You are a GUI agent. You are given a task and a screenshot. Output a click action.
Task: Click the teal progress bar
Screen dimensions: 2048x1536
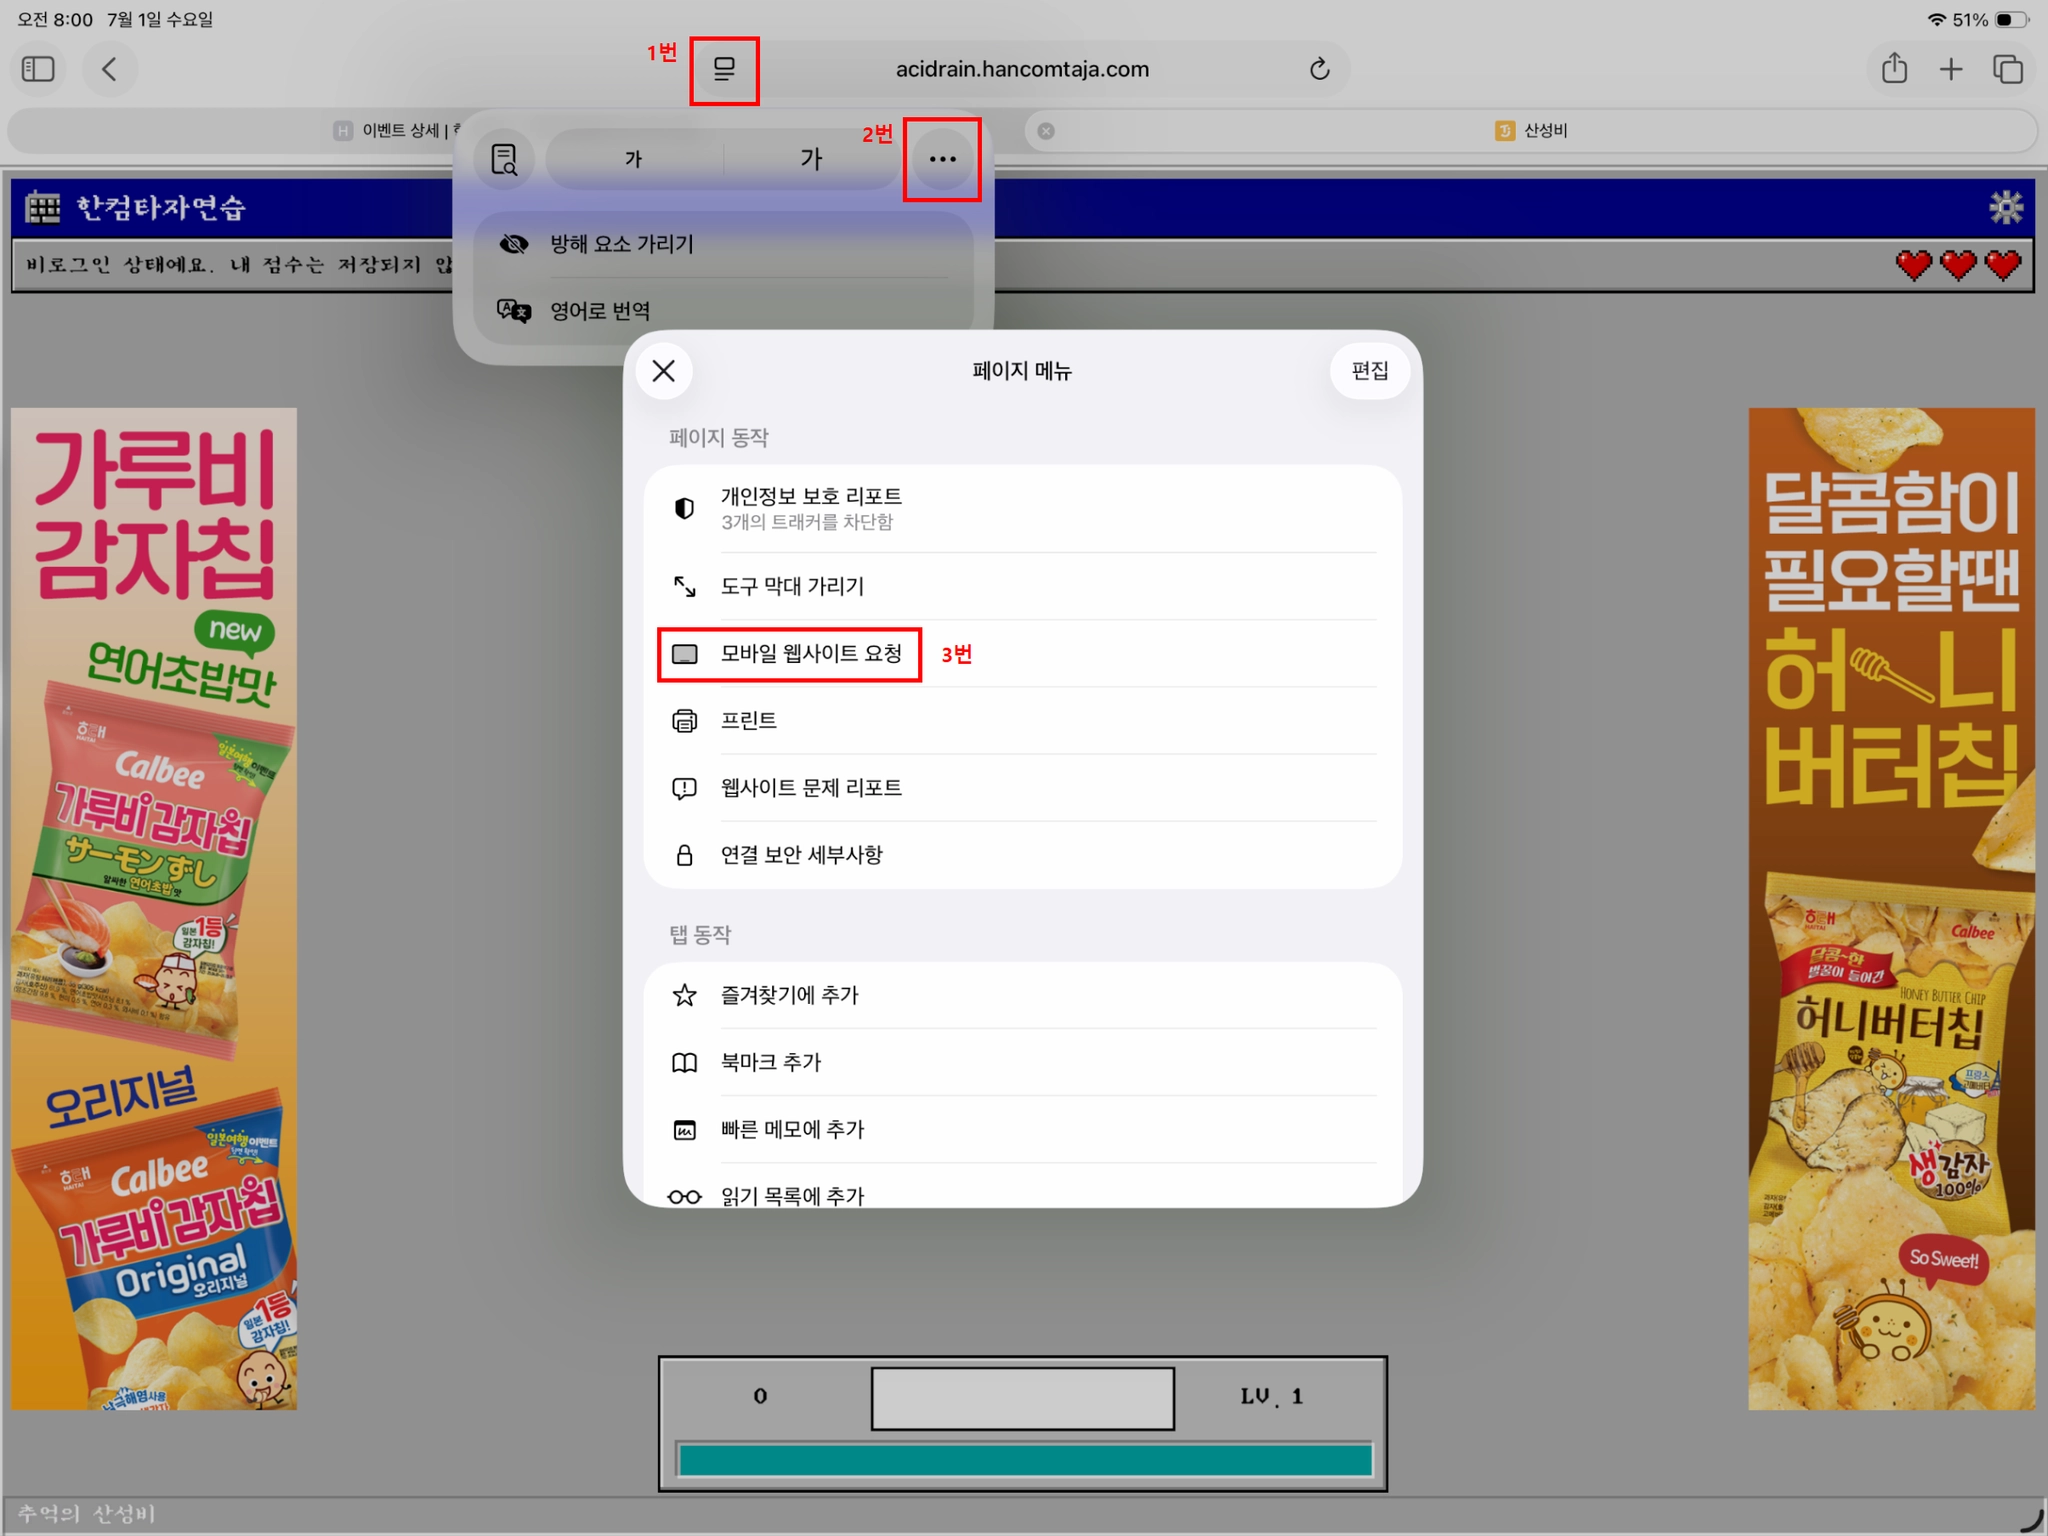1025,1460
